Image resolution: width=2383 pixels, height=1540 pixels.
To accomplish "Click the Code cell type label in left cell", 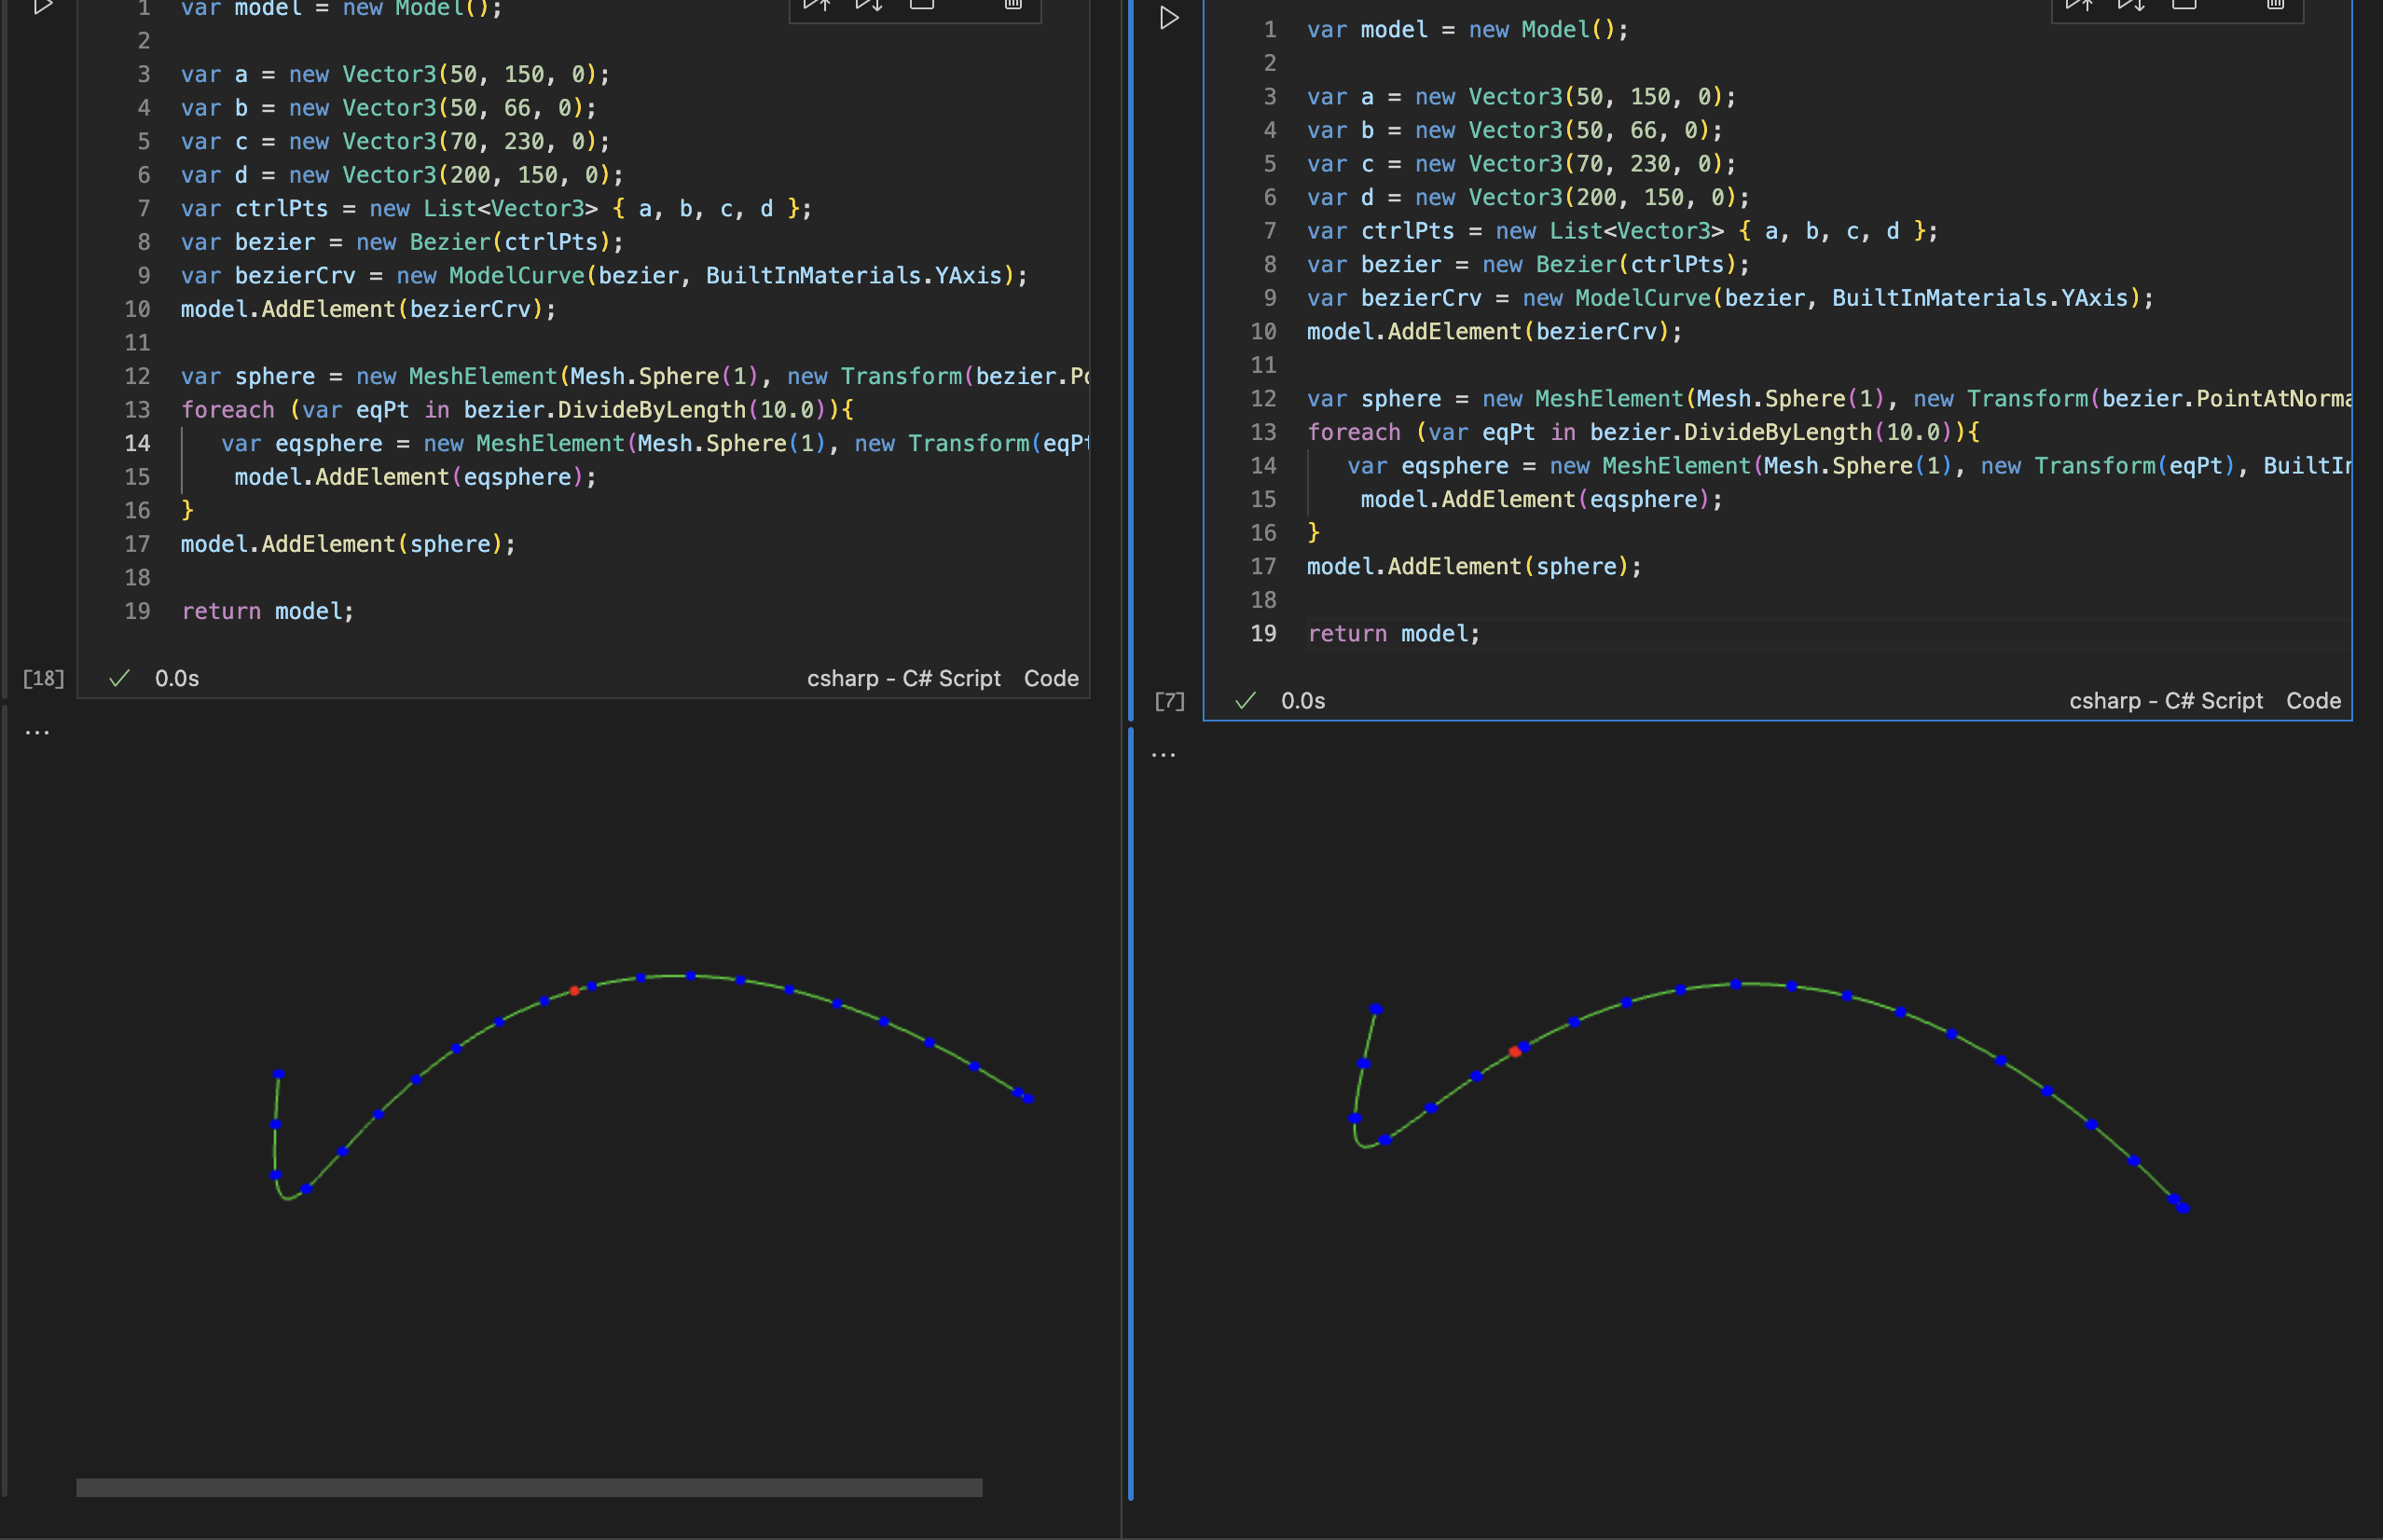I will coord(1050,678).
